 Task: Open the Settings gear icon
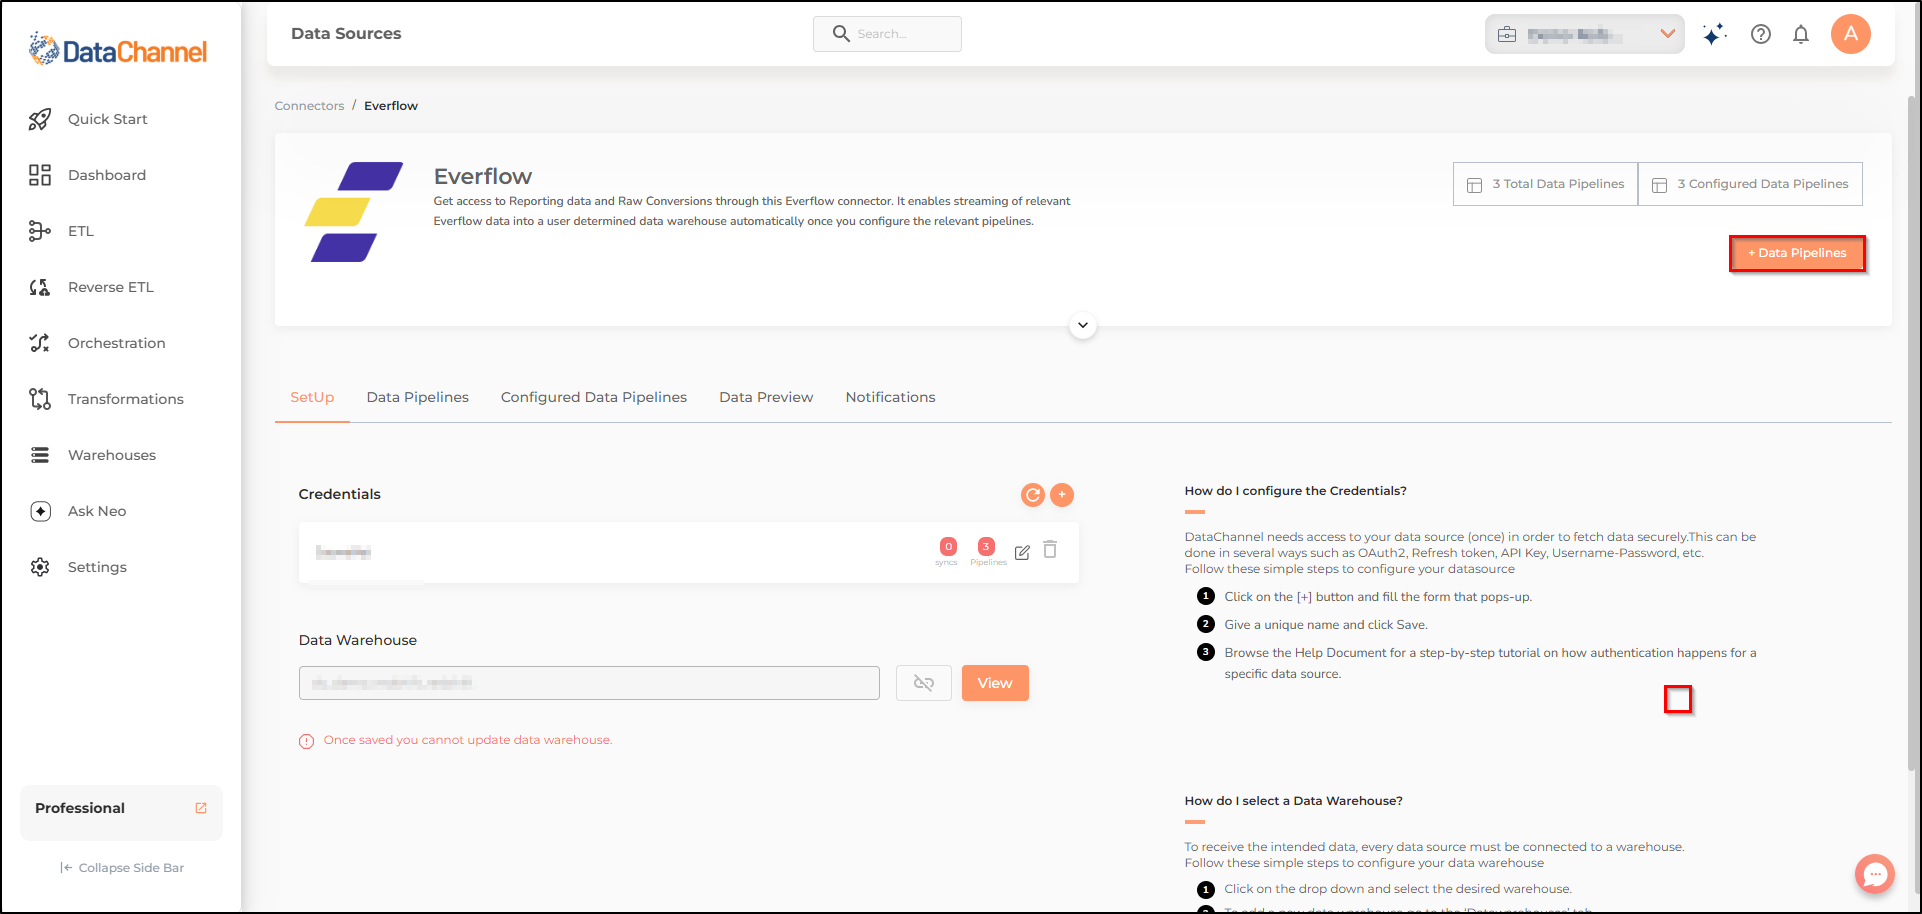click(40, 567)
